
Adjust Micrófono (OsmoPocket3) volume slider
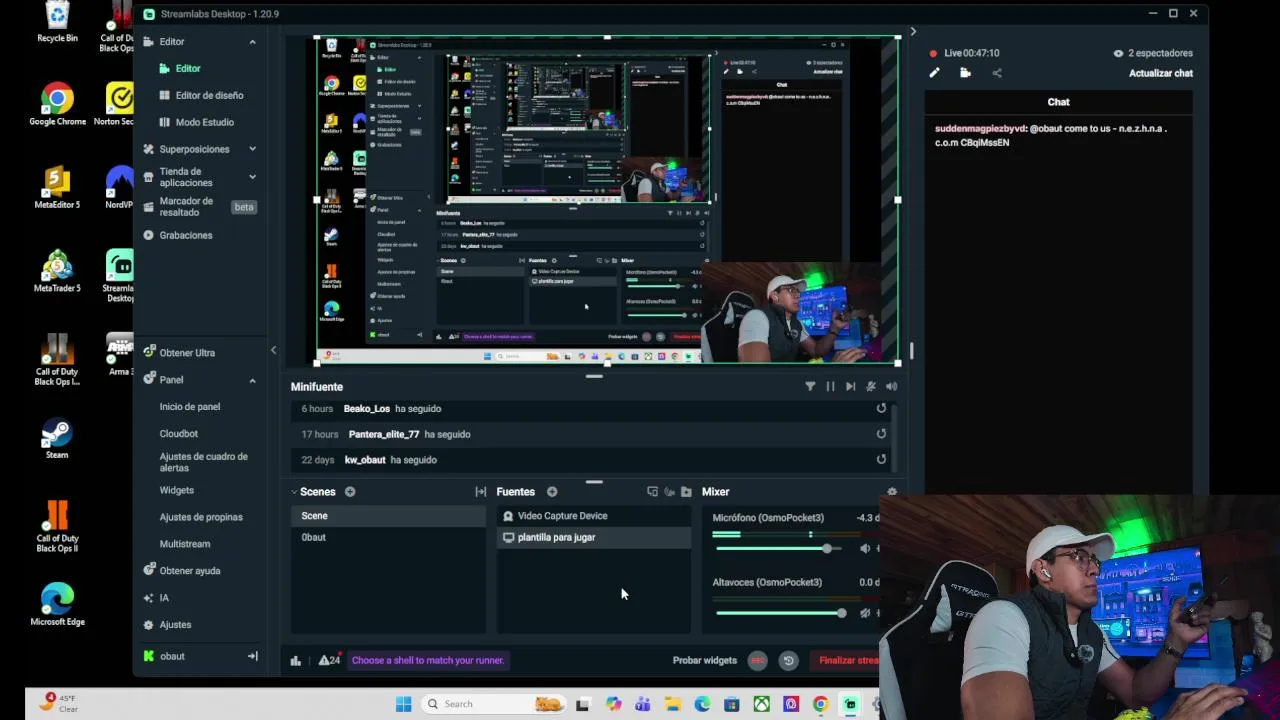[x=826, y=549]
